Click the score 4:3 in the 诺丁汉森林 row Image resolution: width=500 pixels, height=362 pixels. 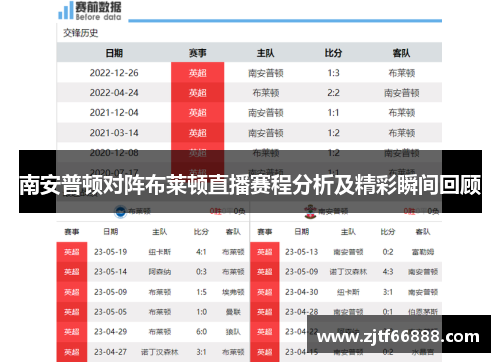coord(388,272)
